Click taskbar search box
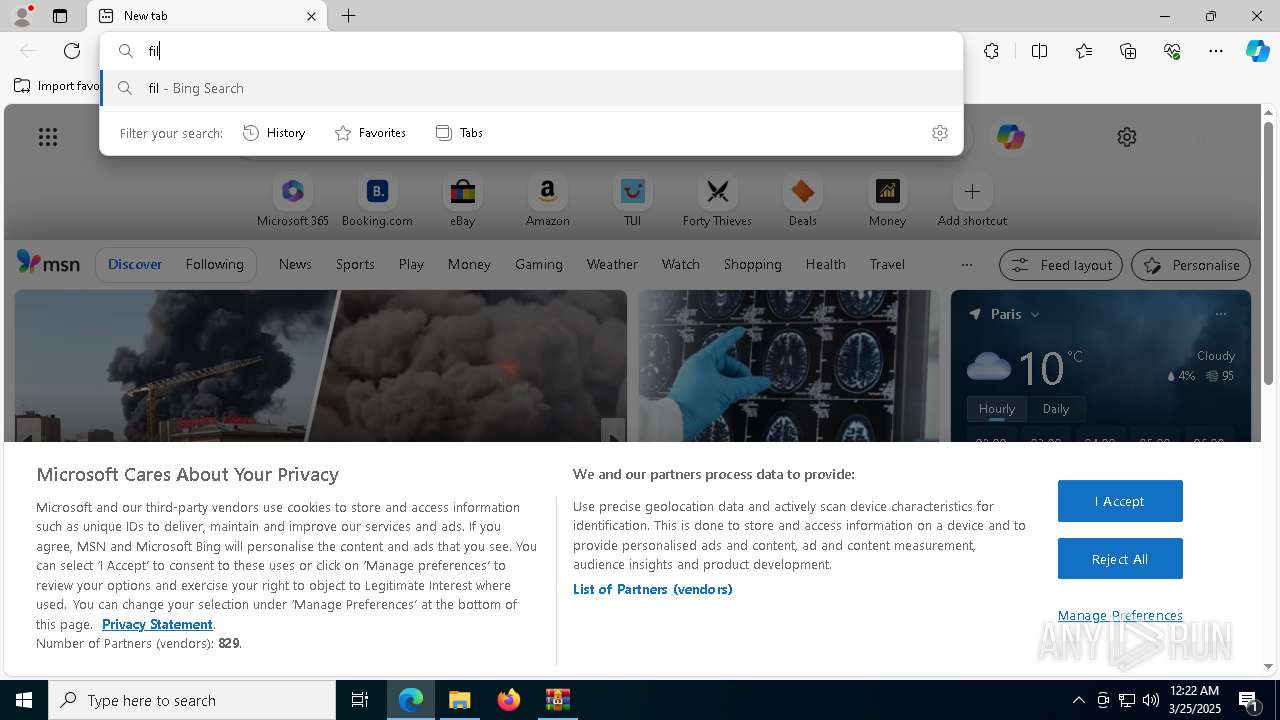The image size is (1280, 720). click(192, 700)
